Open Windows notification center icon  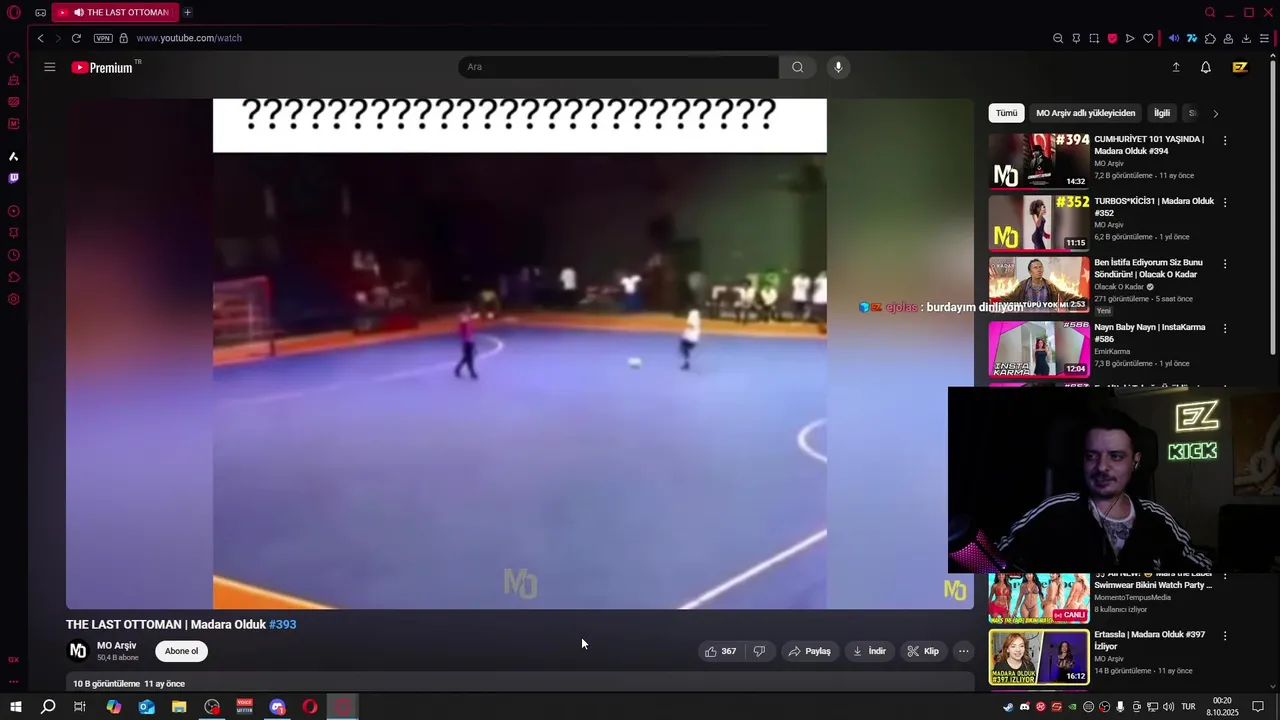click(1259, 707)
